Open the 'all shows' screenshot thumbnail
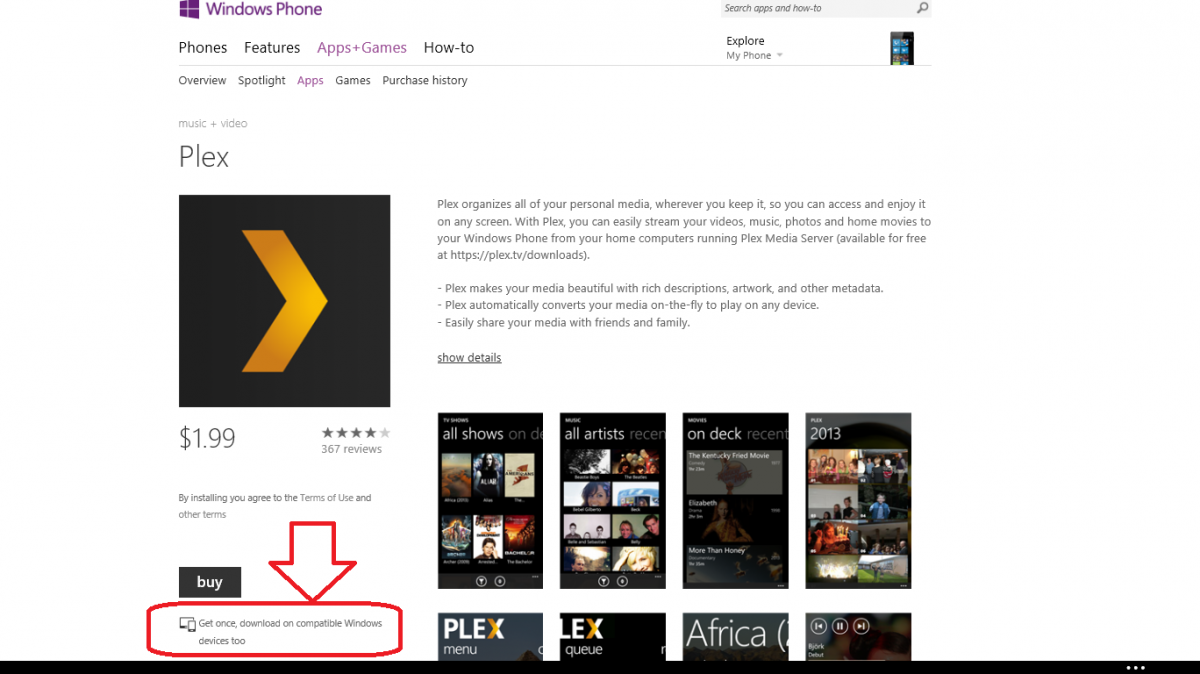1200x674 pixels. [491, 501]
